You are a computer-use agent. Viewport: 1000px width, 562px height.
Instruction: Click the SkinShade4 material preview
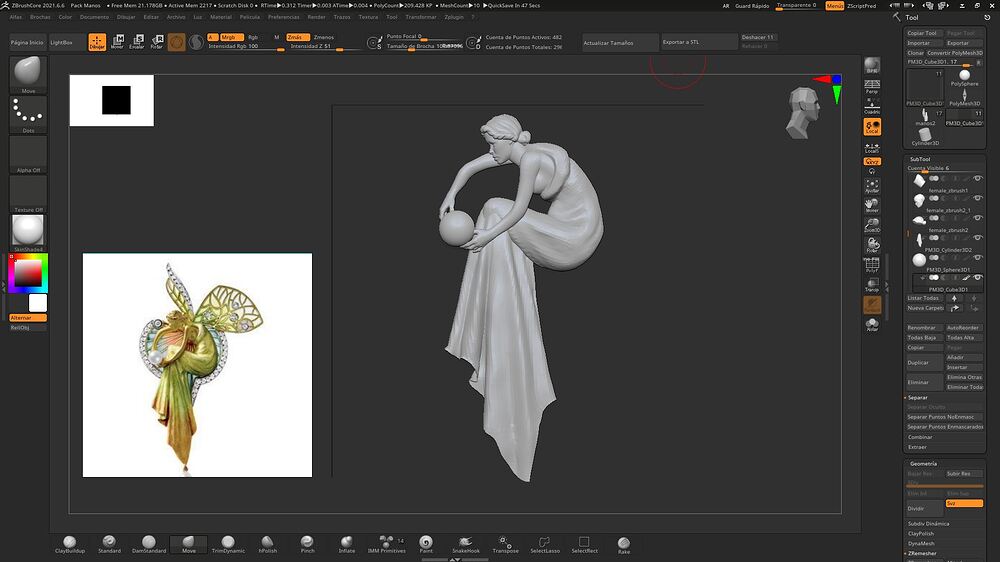28,232
